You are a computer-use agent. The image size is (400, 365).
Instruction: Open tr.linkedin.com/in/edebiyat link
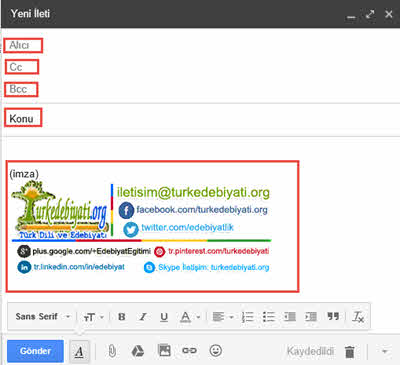point(79,267)
